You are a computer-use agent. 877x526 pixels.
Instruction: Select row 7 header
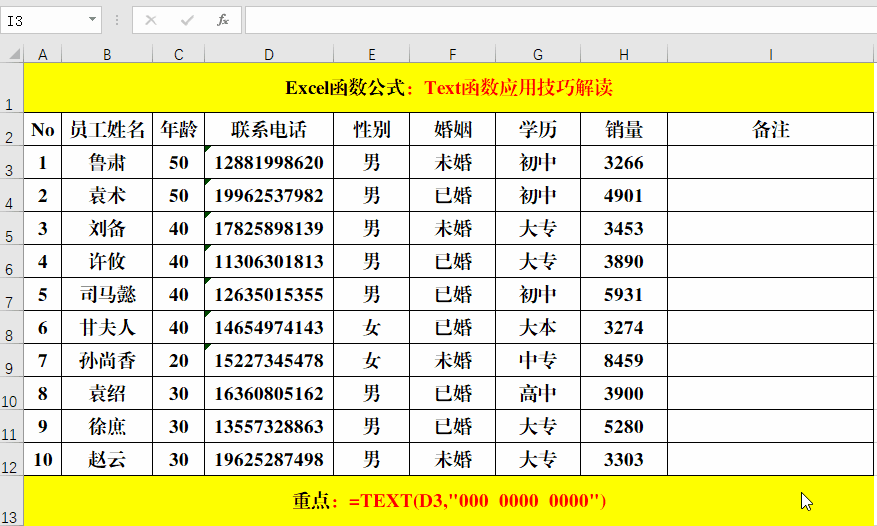pos(11,294)
